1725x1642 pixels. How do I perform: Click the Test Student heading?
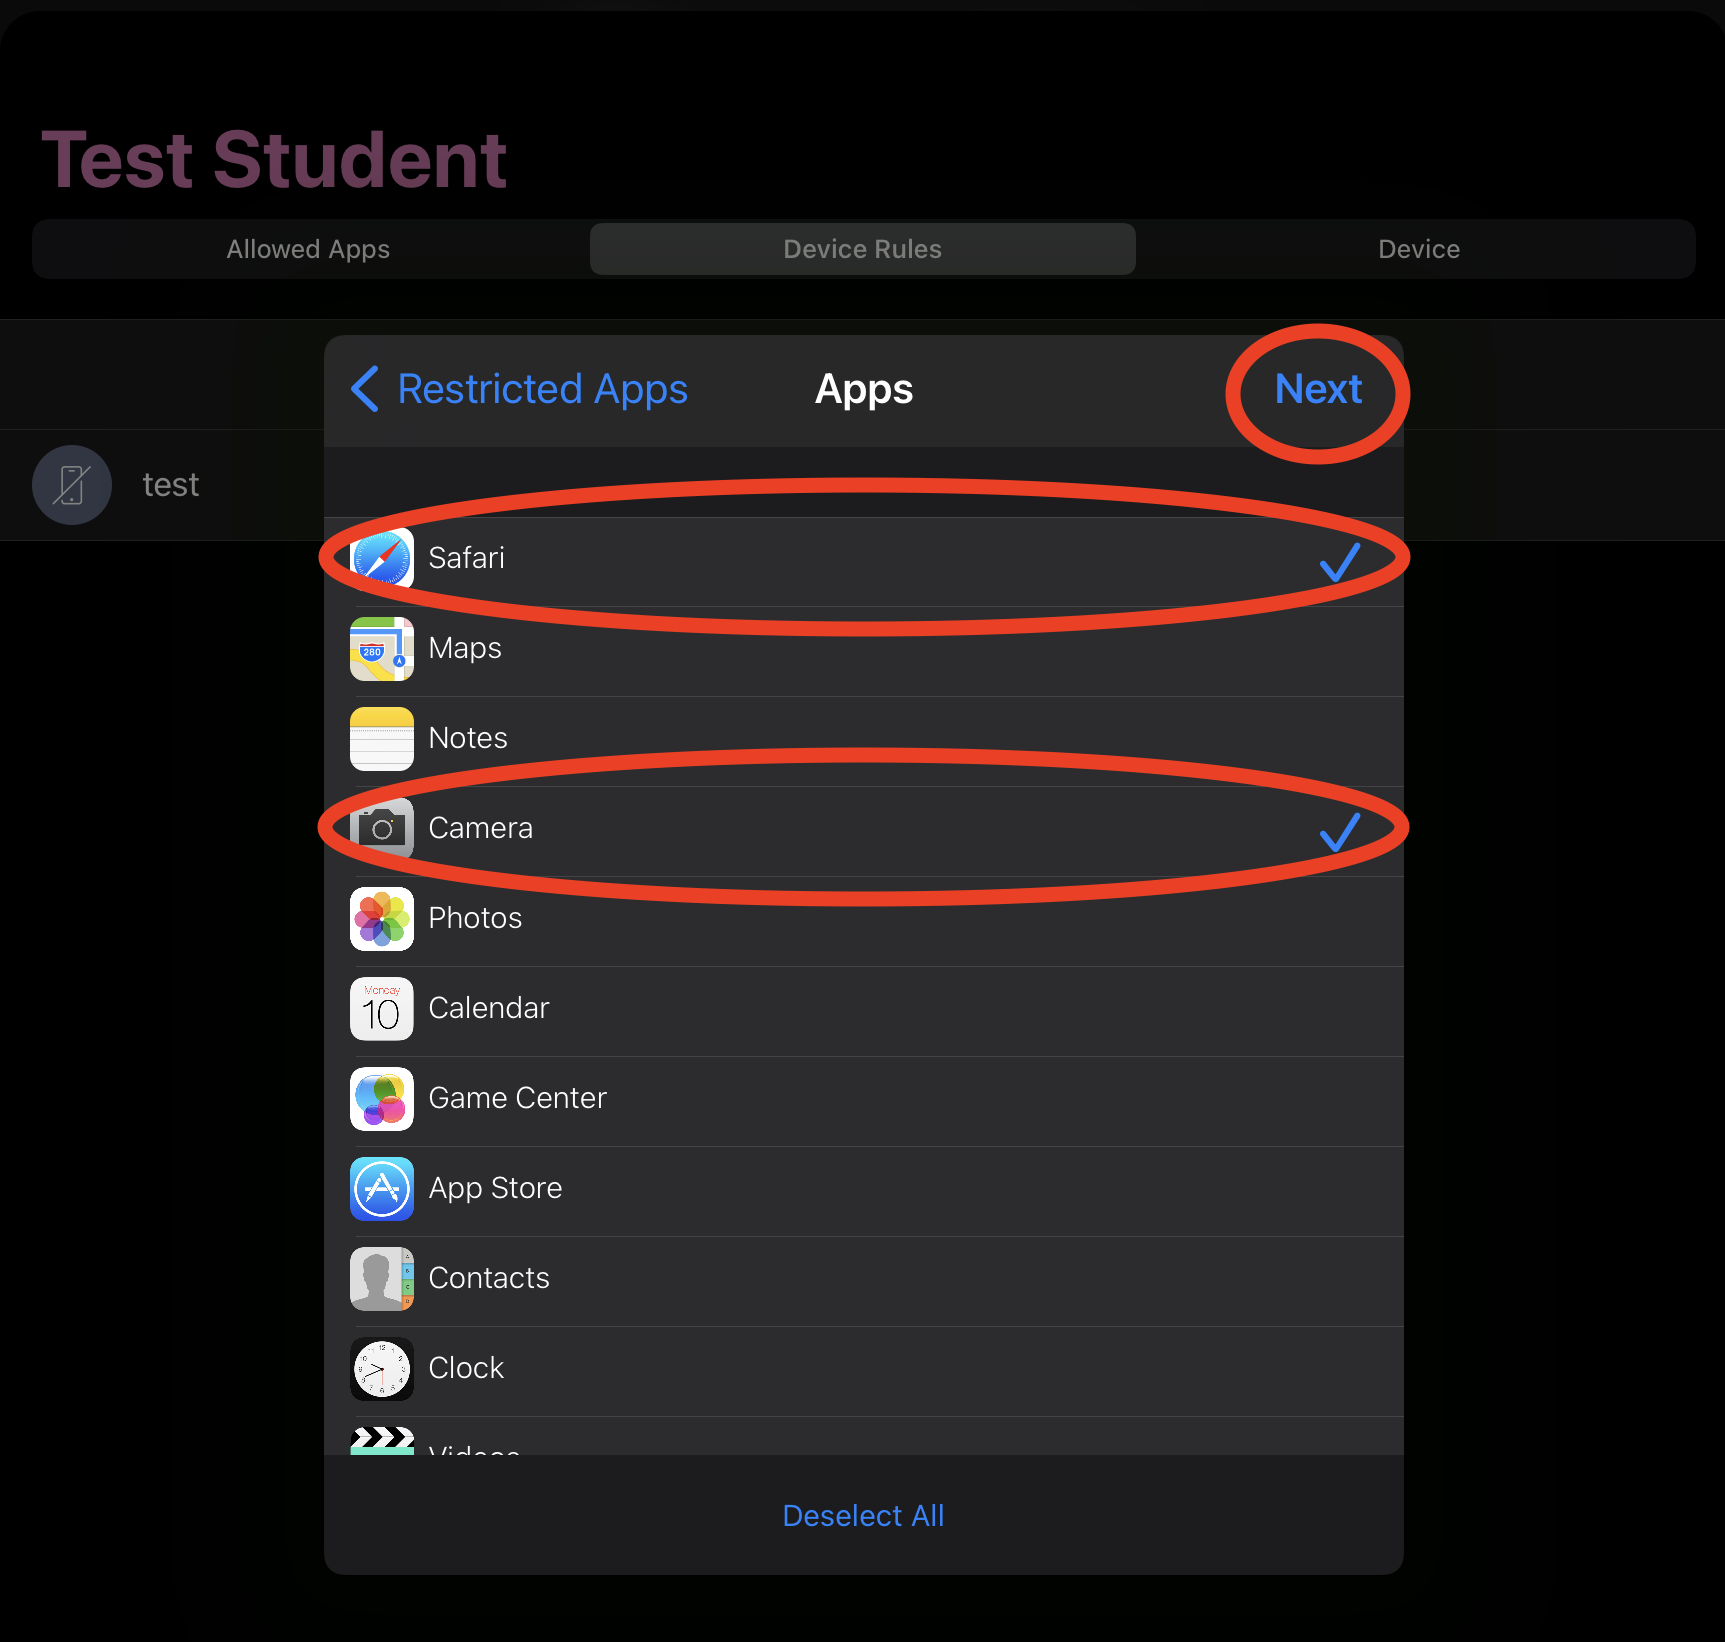(x=274, y=159)
